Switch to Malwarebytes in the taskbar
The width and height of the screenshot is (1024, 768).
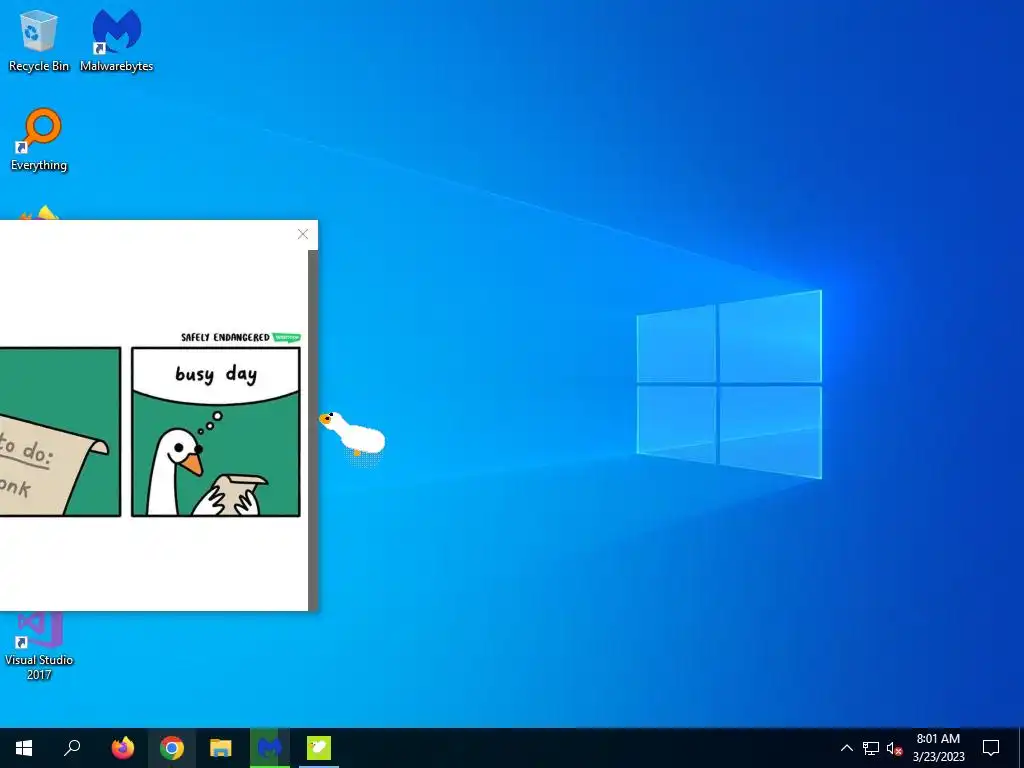click(x=270, y=748)
